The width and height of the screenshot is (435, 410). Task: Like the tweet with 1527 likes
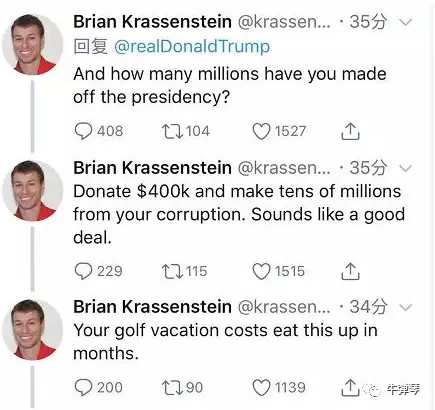click(x=261, y=131)
